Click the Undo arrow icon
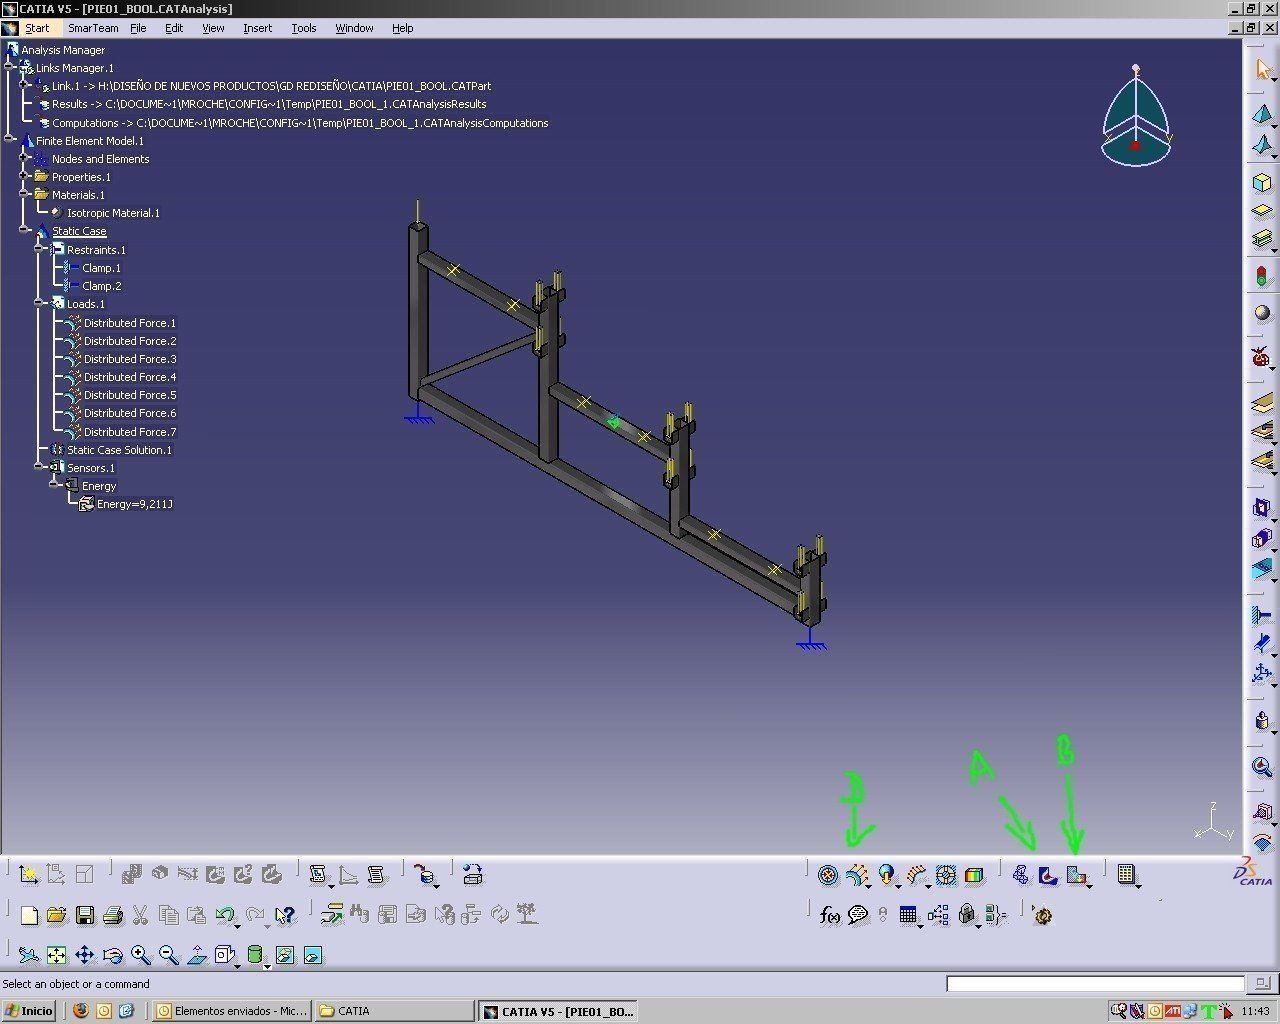This screenshot has height=1024, width=1280. click(225, 915)
